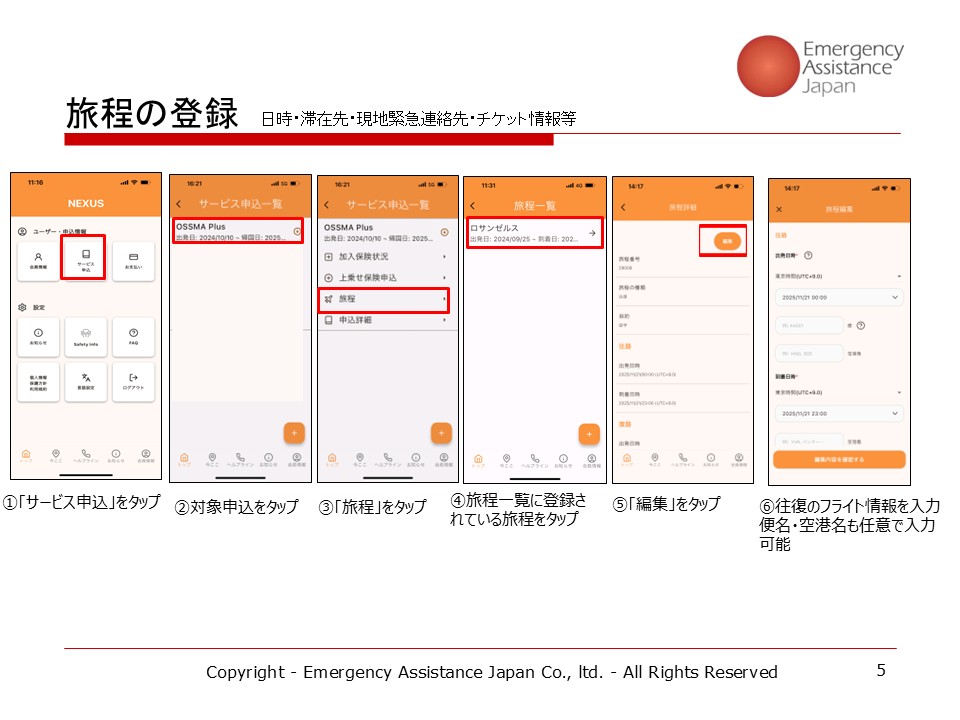
Task: Click back arrow on 旅程一覧 screen
Action: tap(473, 205)
